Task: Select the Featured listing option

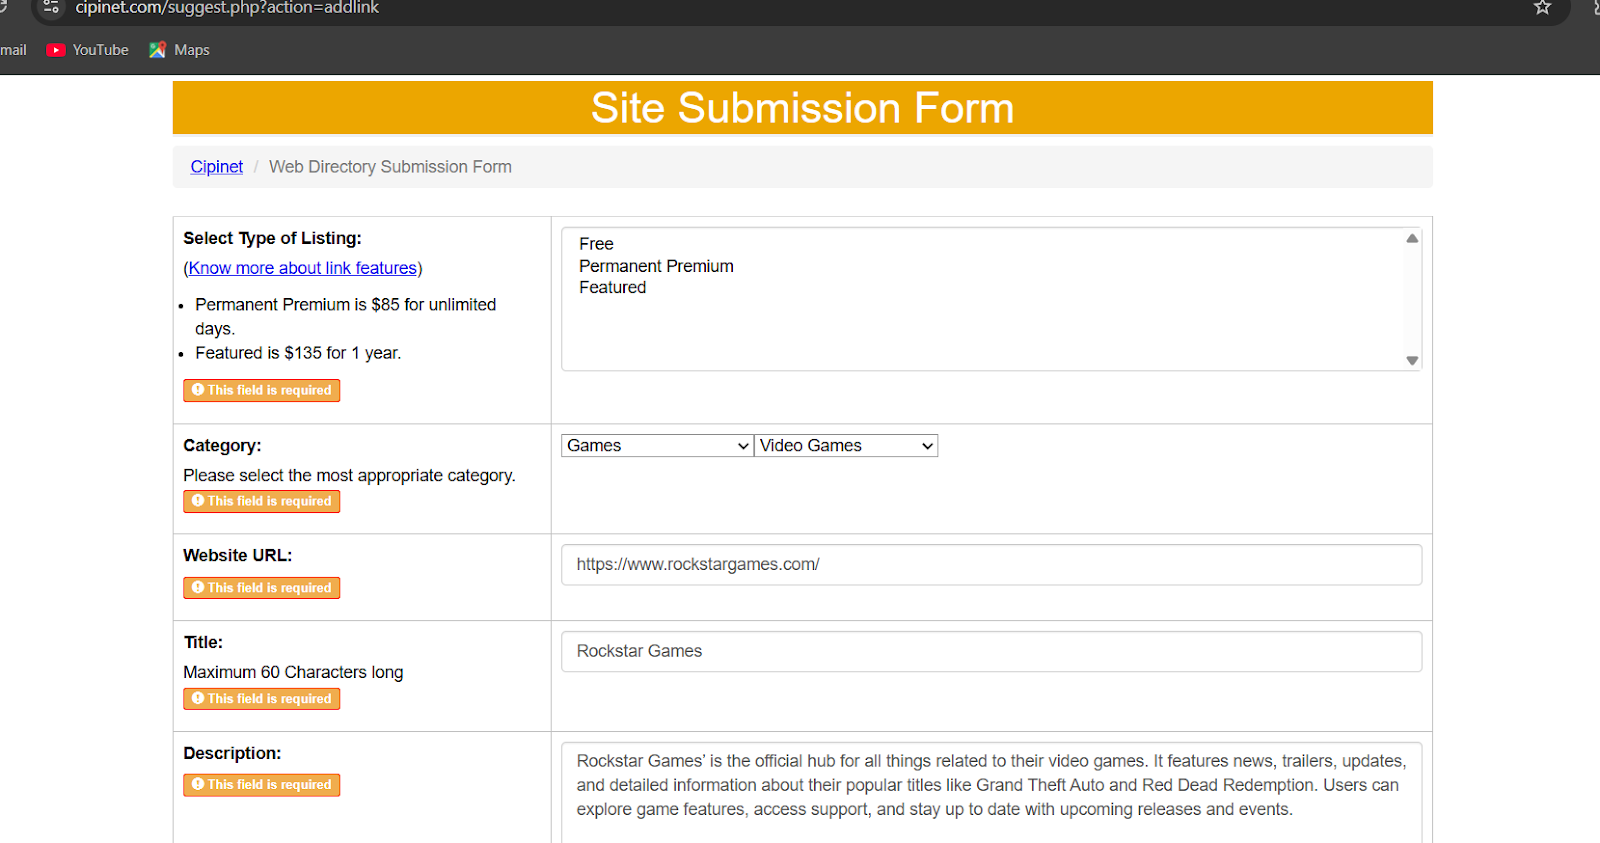Action: pyautogui.click(x=612, y=288)
